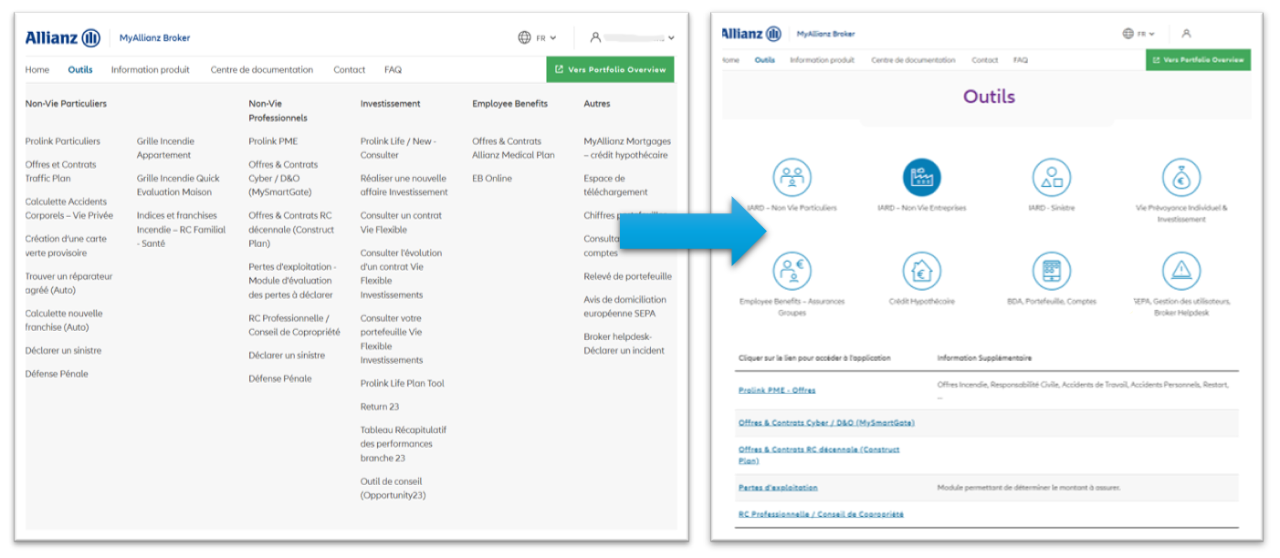Open Information produit in the right window
Viewport: 1280px width, 558px height.
tap(822, 60)
